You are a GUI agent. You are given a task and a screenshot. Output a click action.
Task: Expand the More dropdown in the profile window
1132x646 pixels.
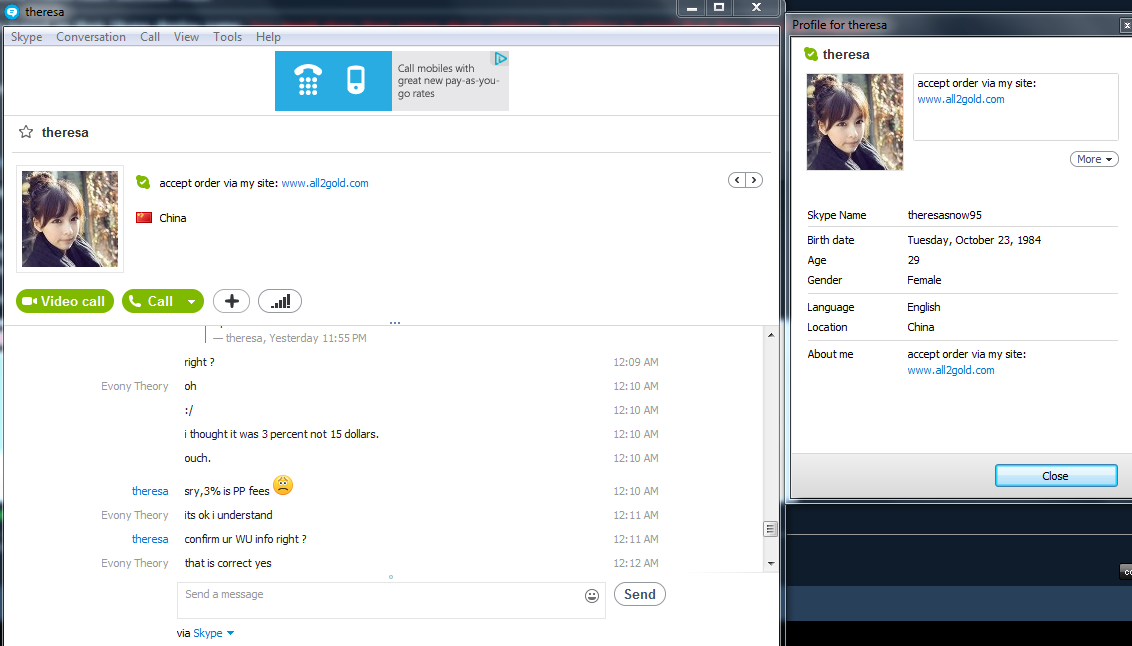(x=1094, y=159)
